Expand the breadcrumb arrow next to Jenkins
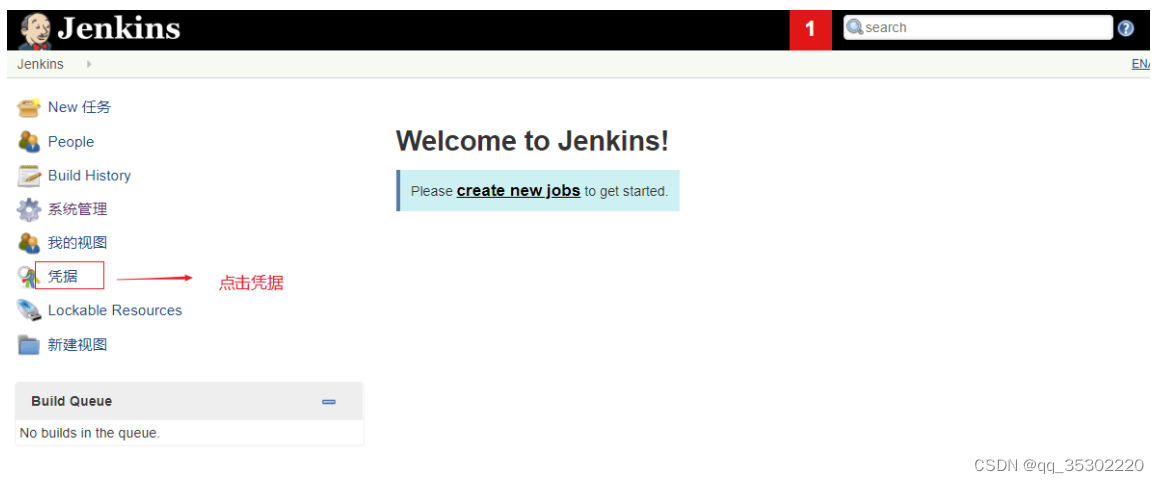1159x483 pixels. 89,64
